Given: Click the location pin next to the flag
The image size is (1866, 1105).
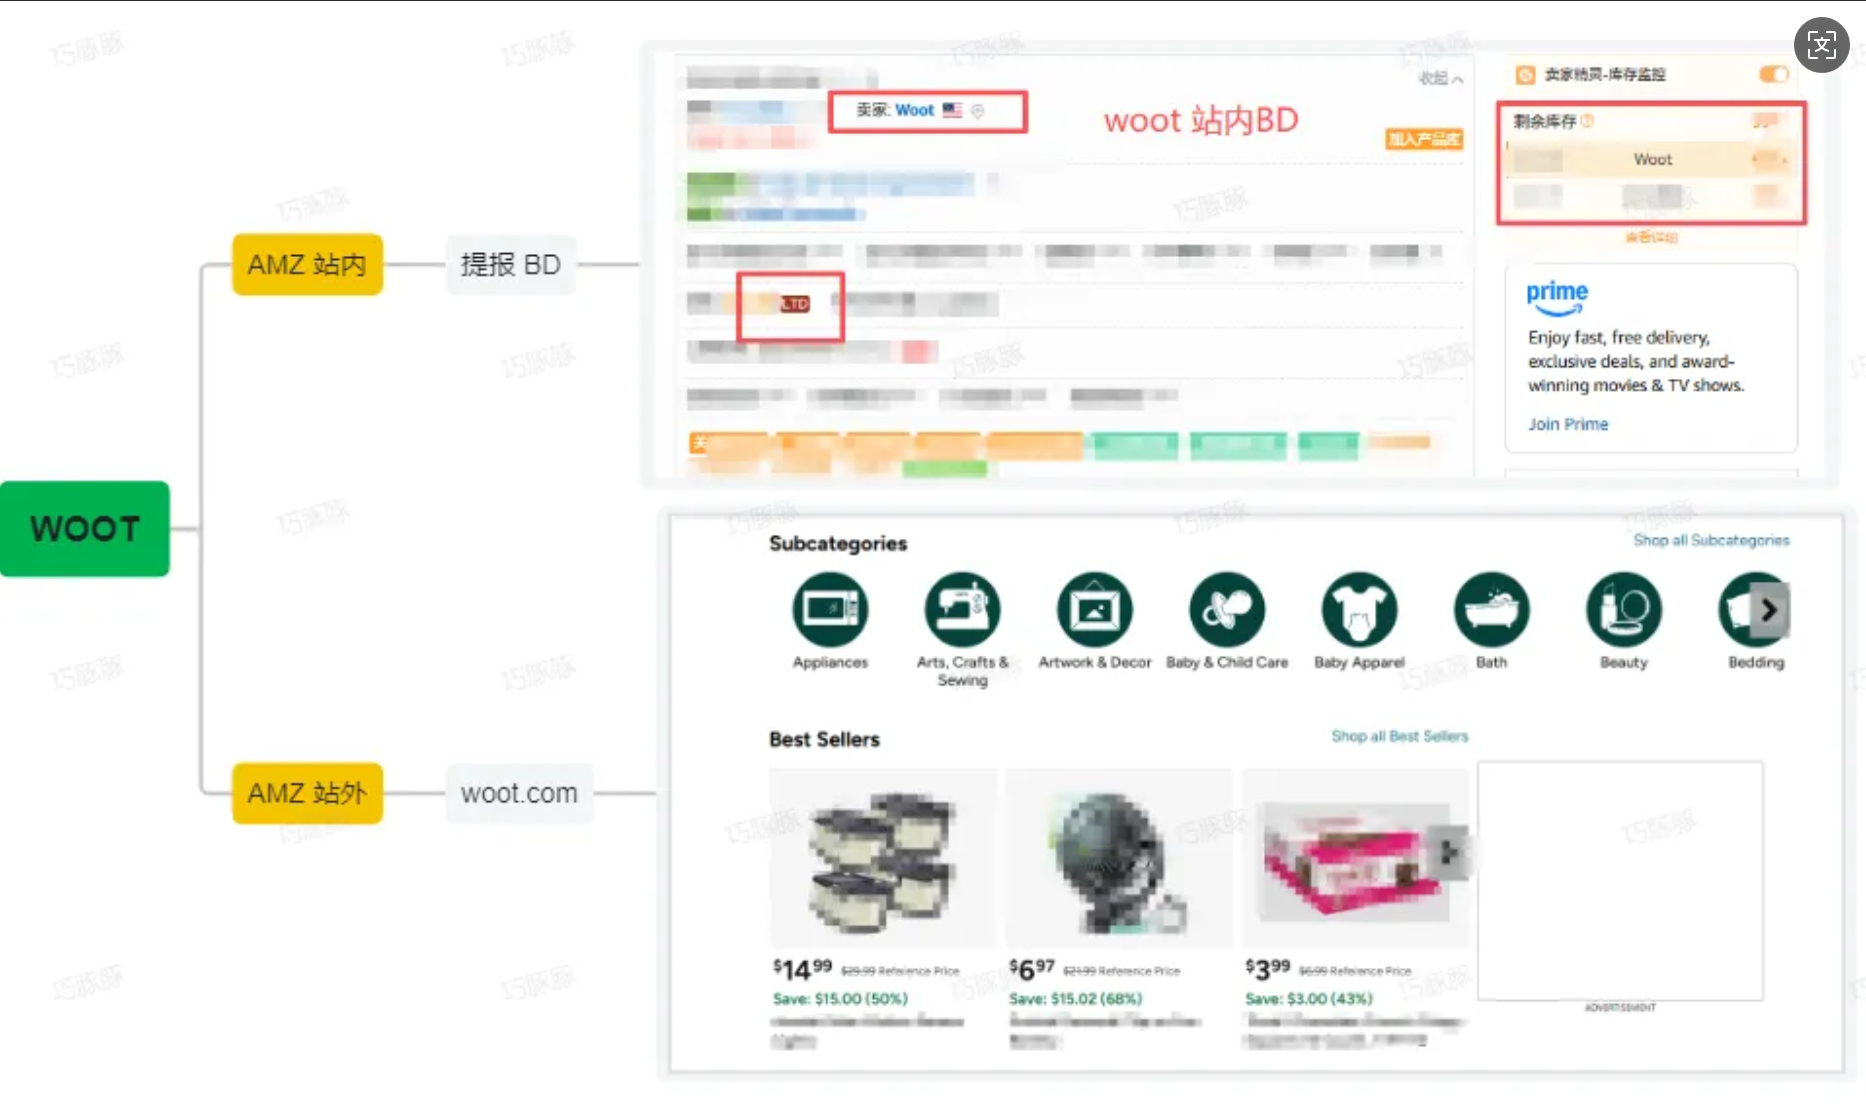Looking at the screenshot, I should click(x=978, y=111).
